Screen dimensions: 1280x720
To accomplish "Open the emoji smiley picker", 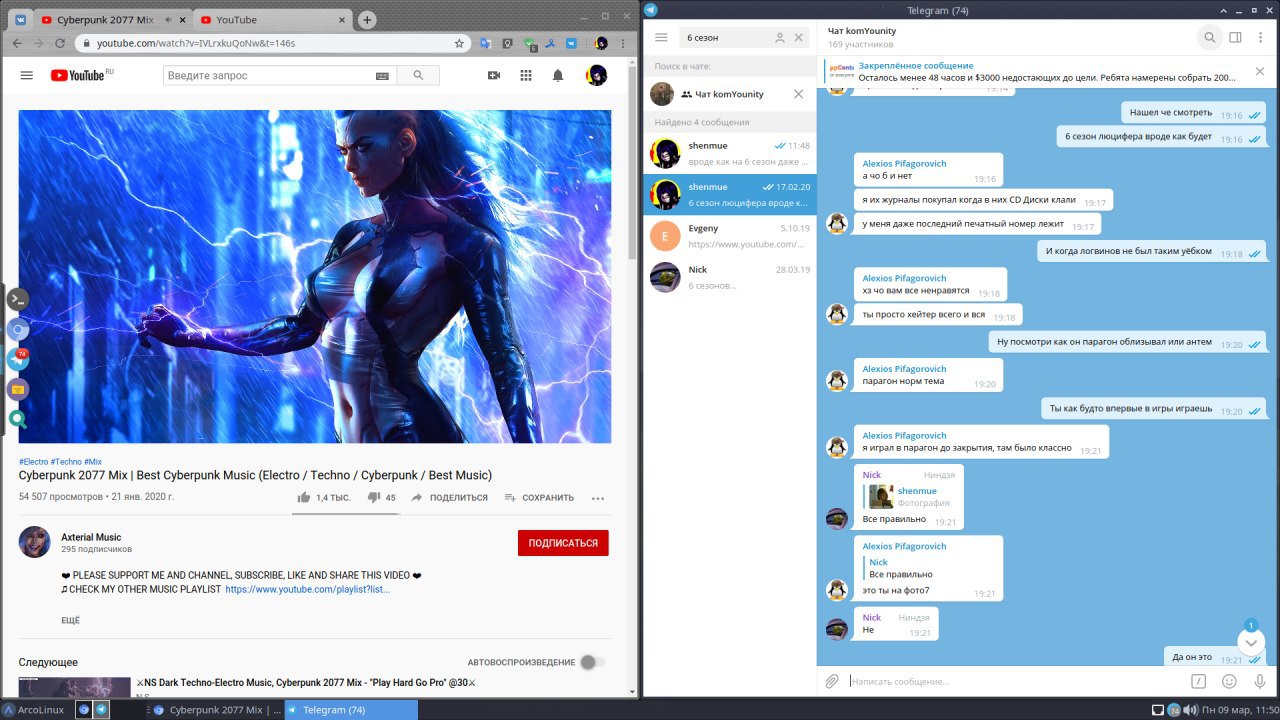I will (x=1229, y=681).
